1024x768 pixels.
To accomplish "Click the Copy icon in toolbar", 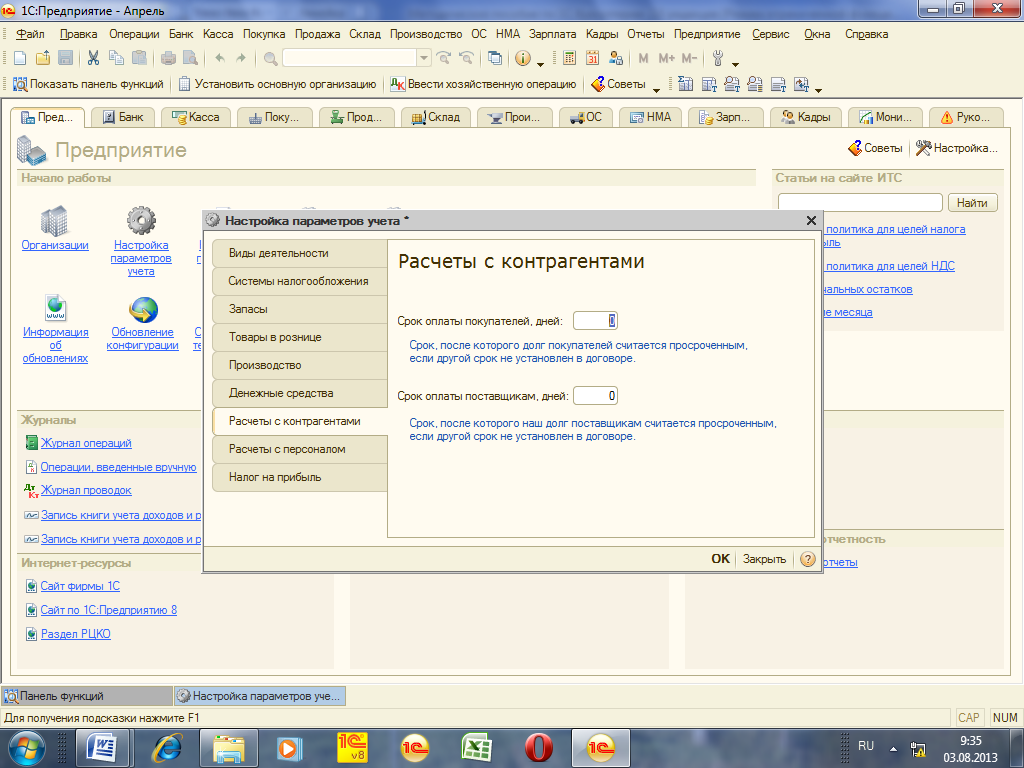I will (x=116, y=58).
